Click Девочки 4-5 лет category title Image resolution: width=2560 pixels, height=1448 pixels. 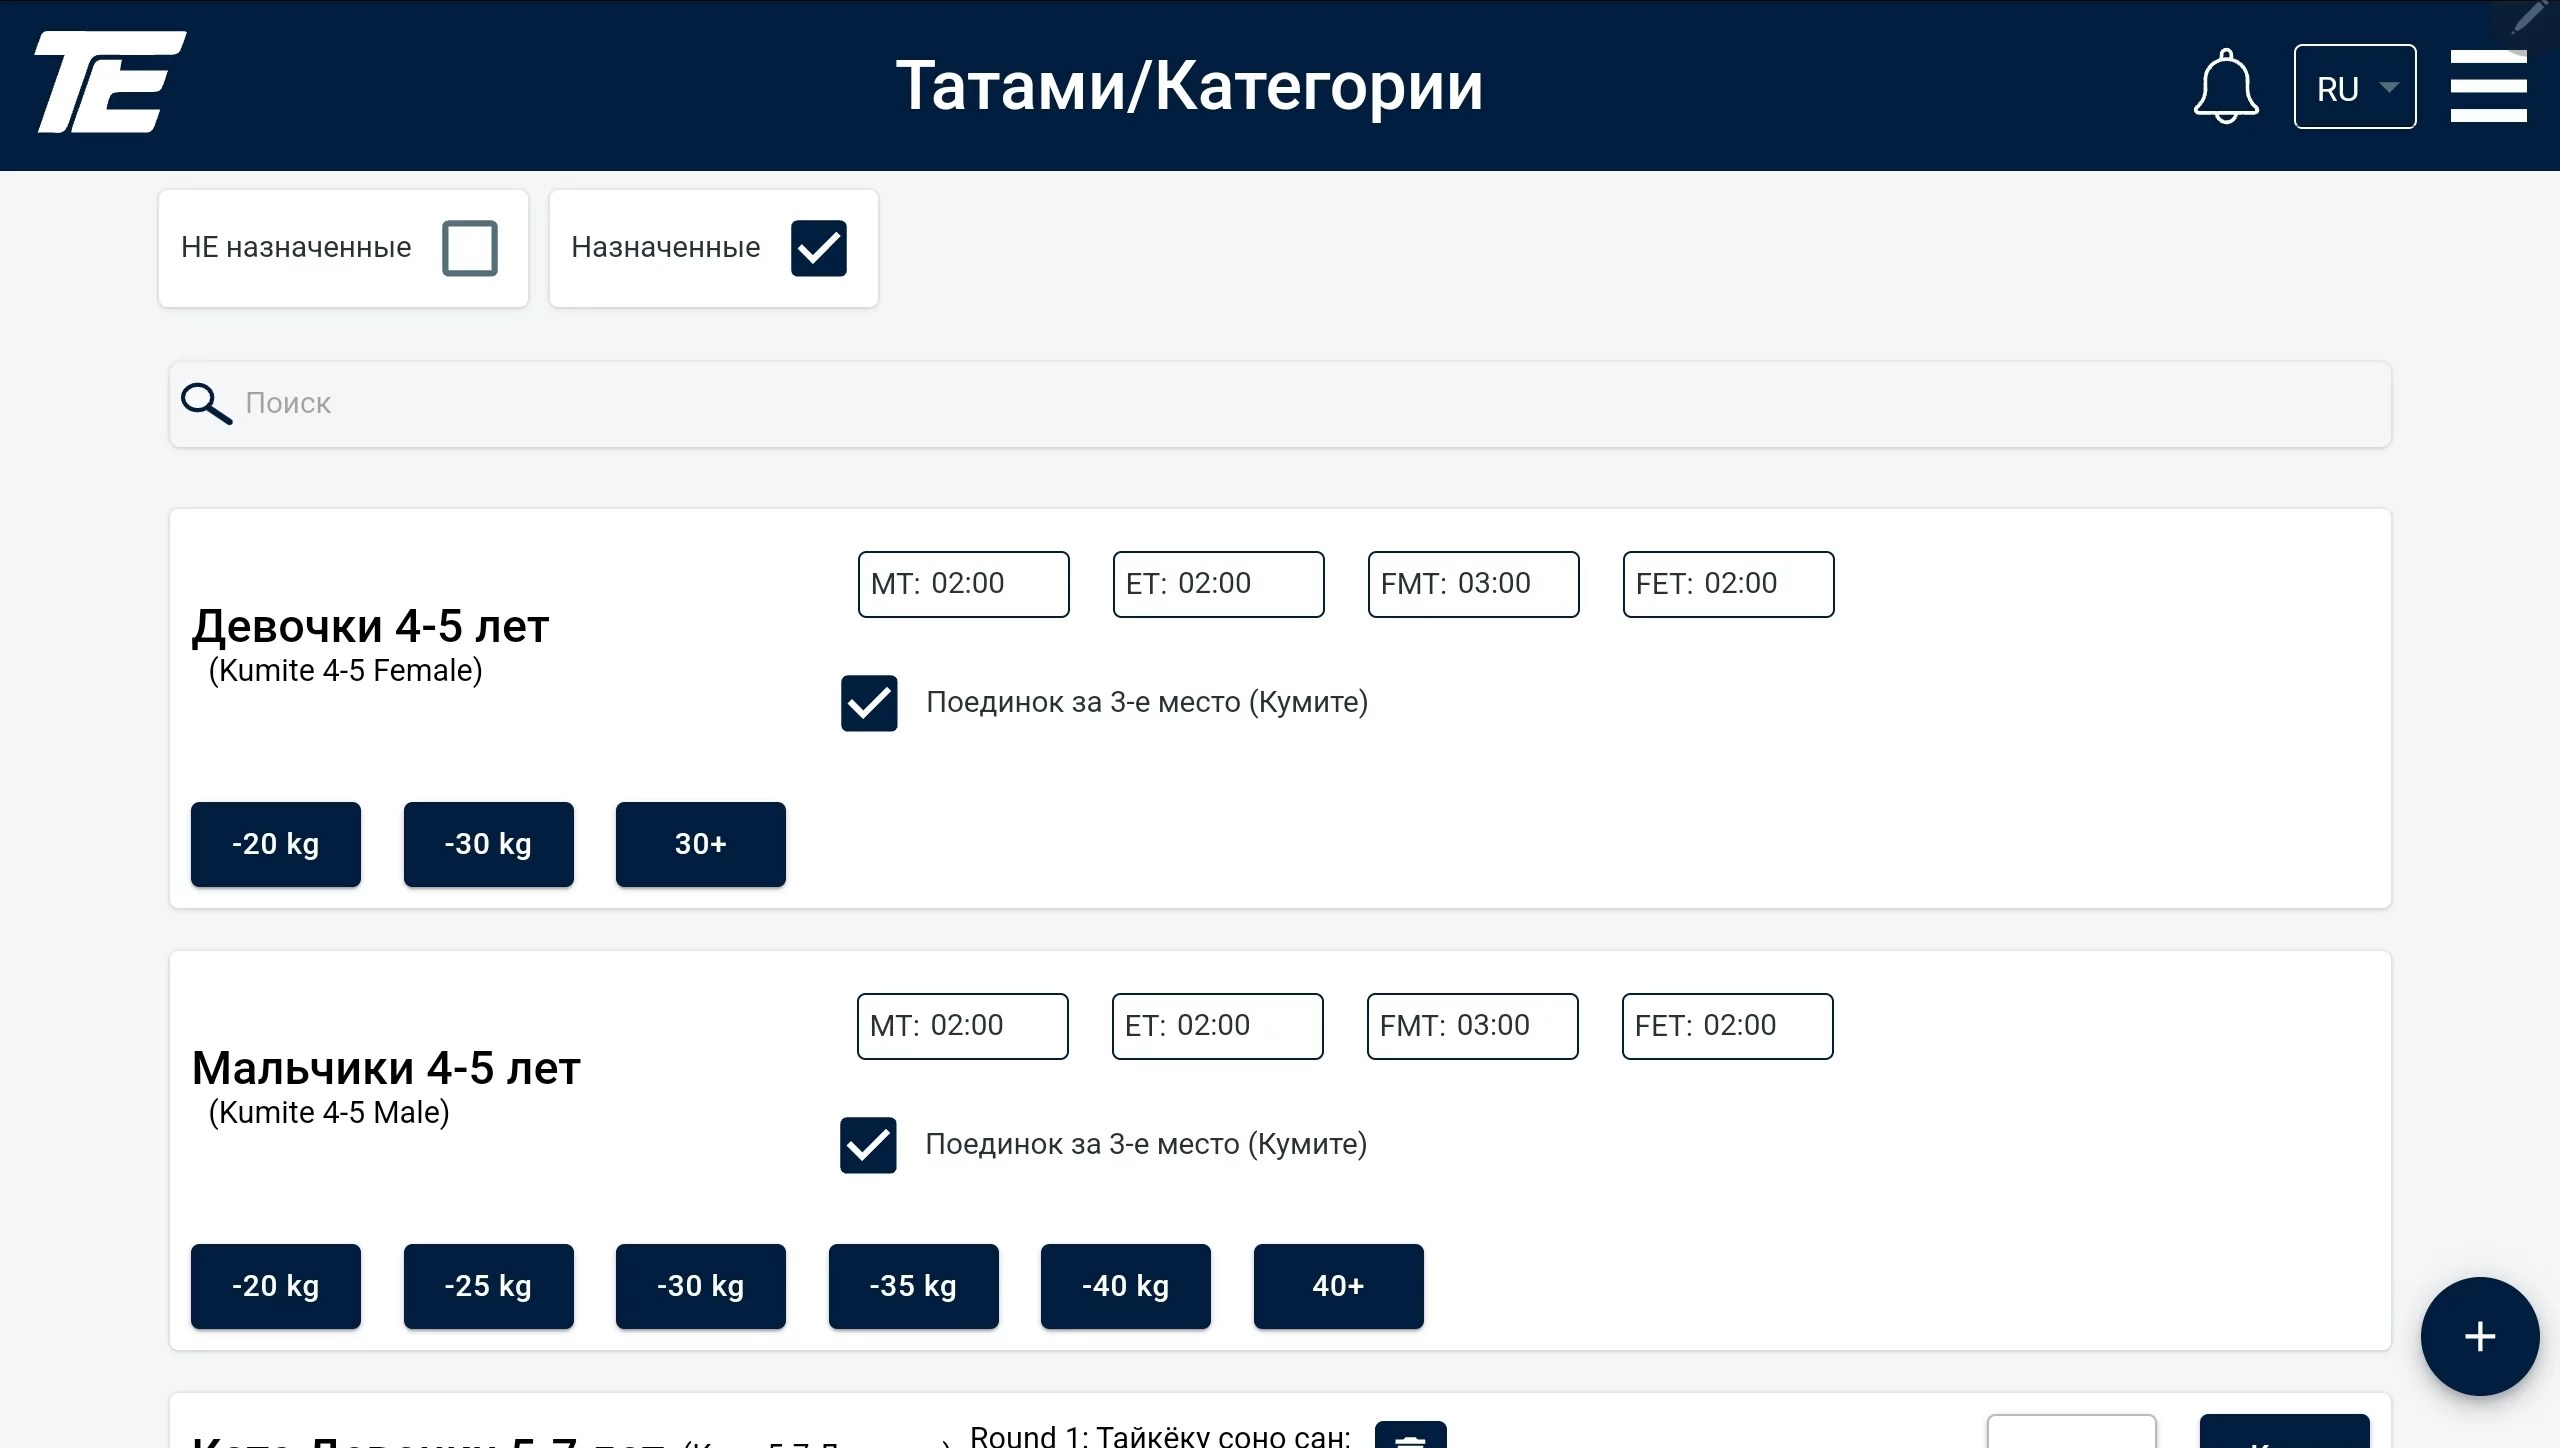coord(370,627)
